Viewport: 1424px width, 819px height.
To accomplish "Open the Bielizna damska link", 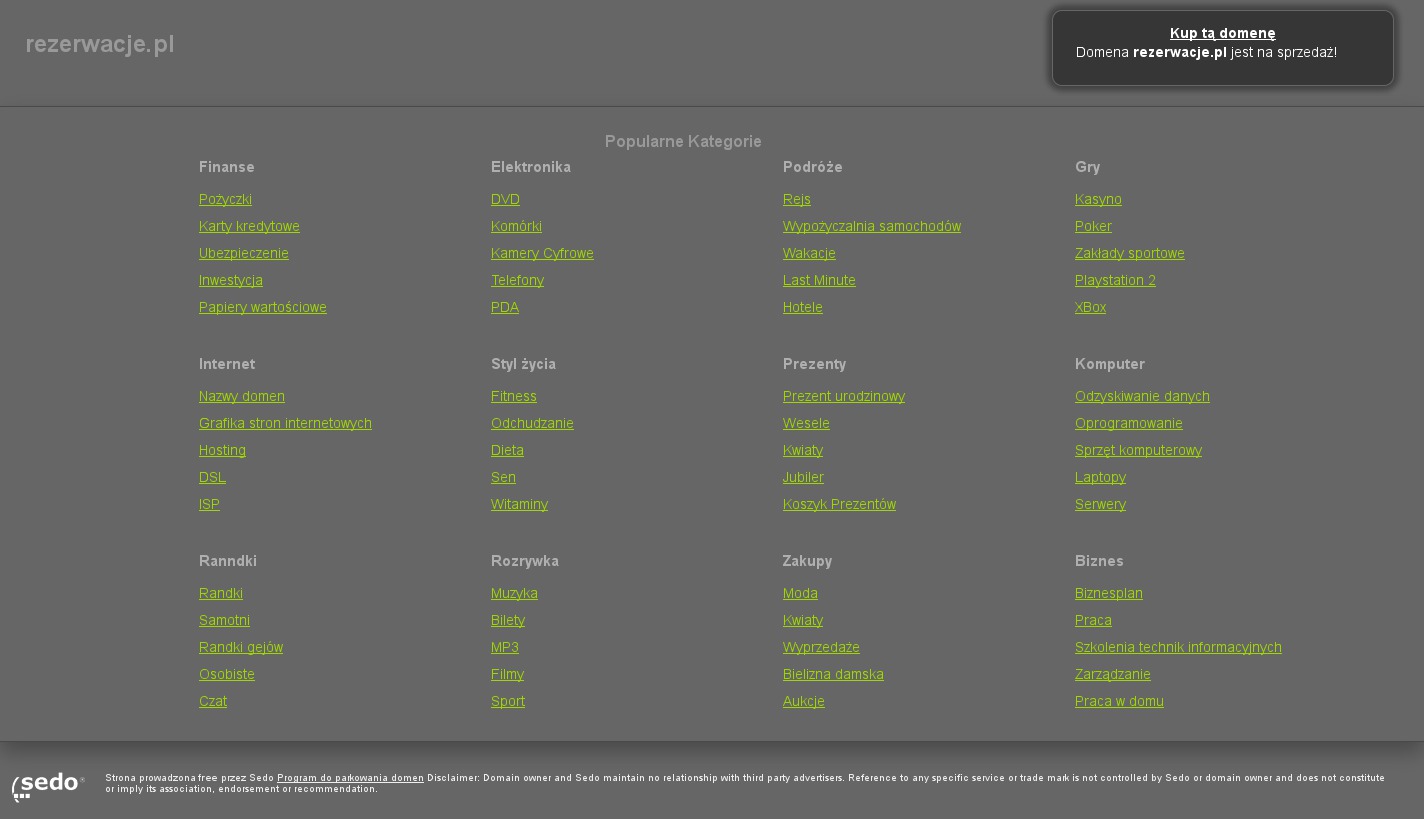I will coord(833,674).
